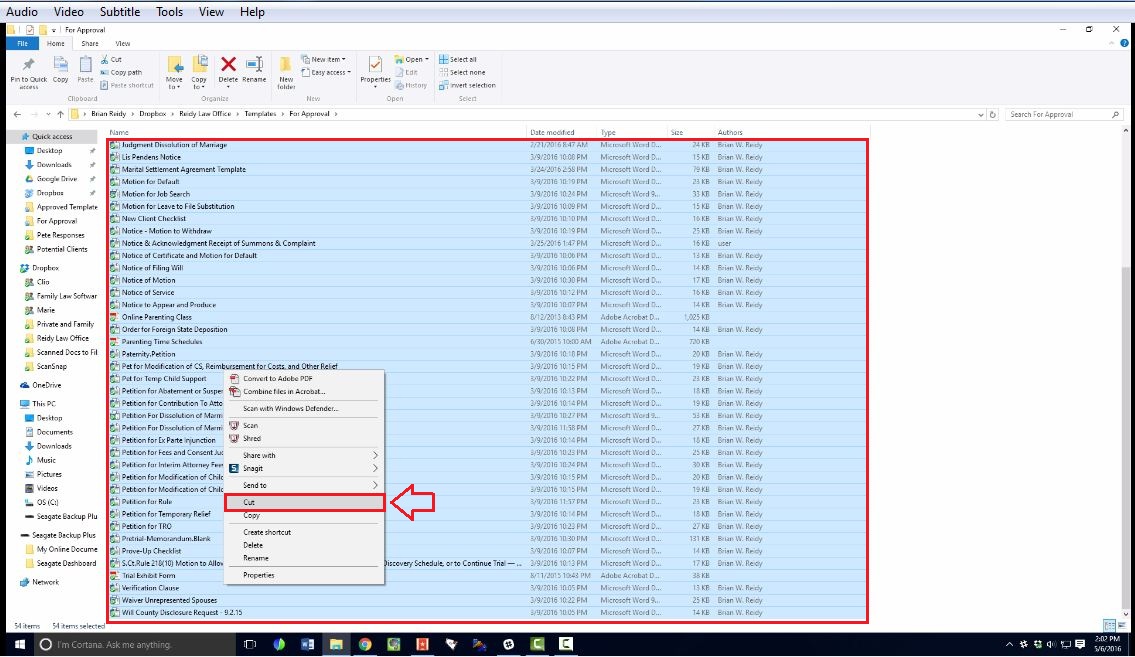Open Word from the taskbar
The image size is (1135, 657).
pyautogui.click(x=308, y=644)
